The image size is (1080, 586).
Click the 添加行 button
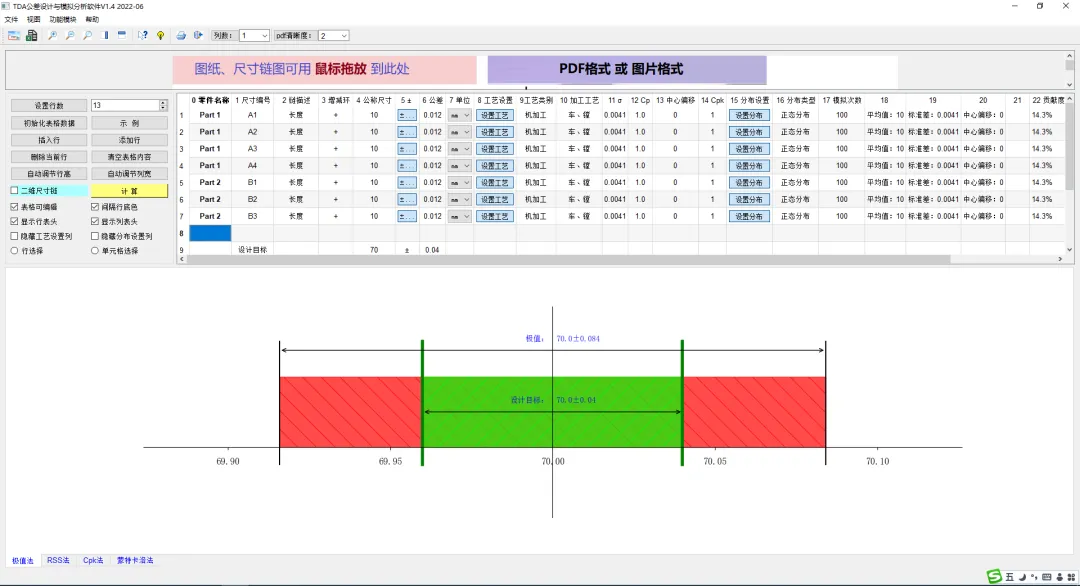coord(129,140)
